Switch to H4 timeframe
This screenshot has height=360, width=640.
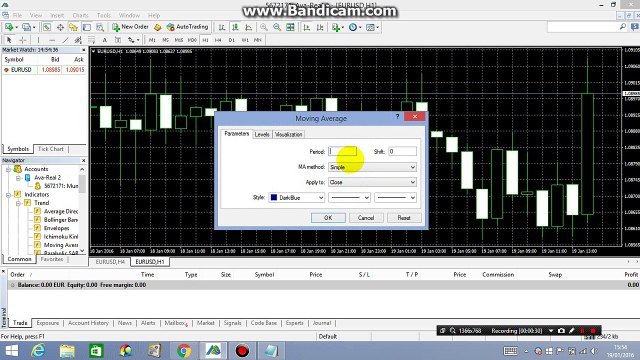[x=218, y=40]
